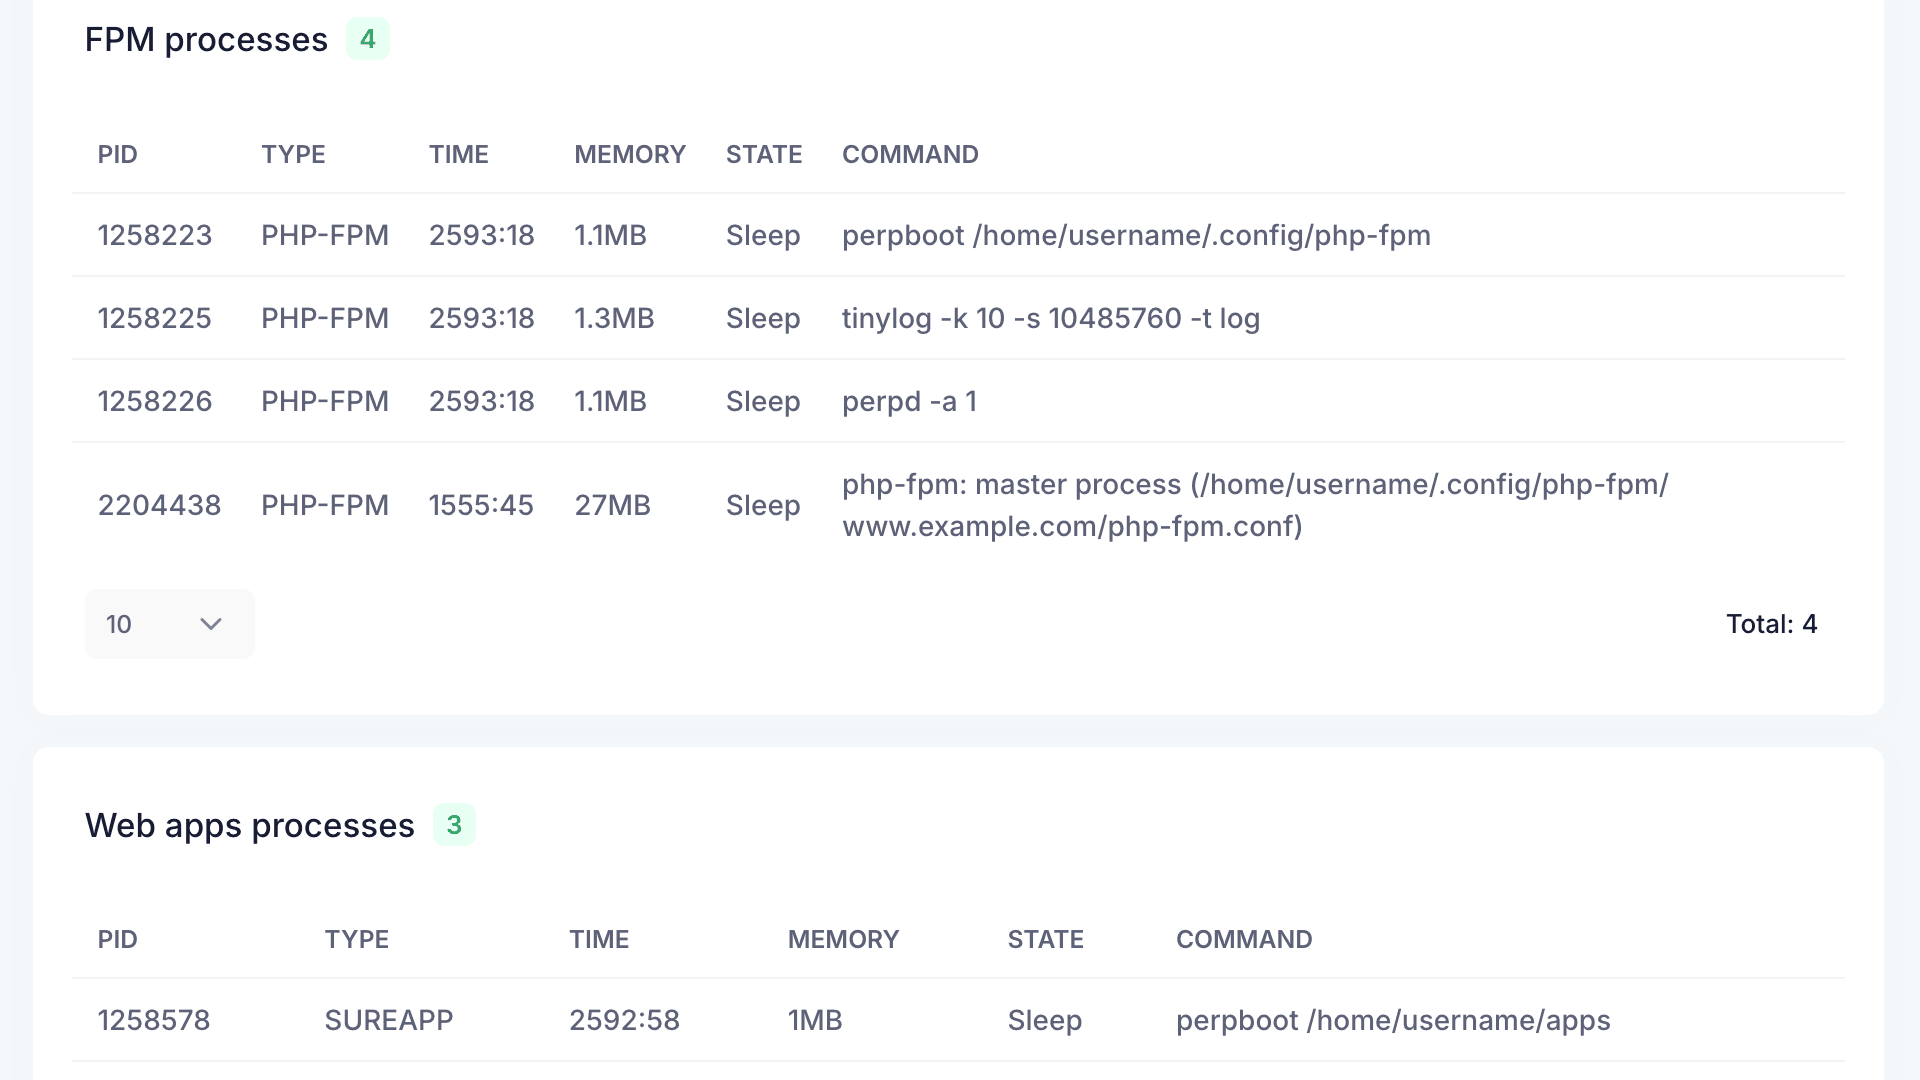Click the chevron arrow in page size selector
The height and width of the screenshot is (1080, 1920).
click(x=210, y=624)
